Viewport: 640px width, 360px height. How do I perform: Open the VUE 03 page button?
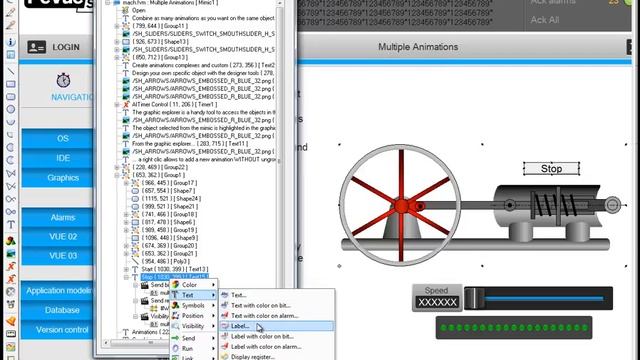(57, 256)
